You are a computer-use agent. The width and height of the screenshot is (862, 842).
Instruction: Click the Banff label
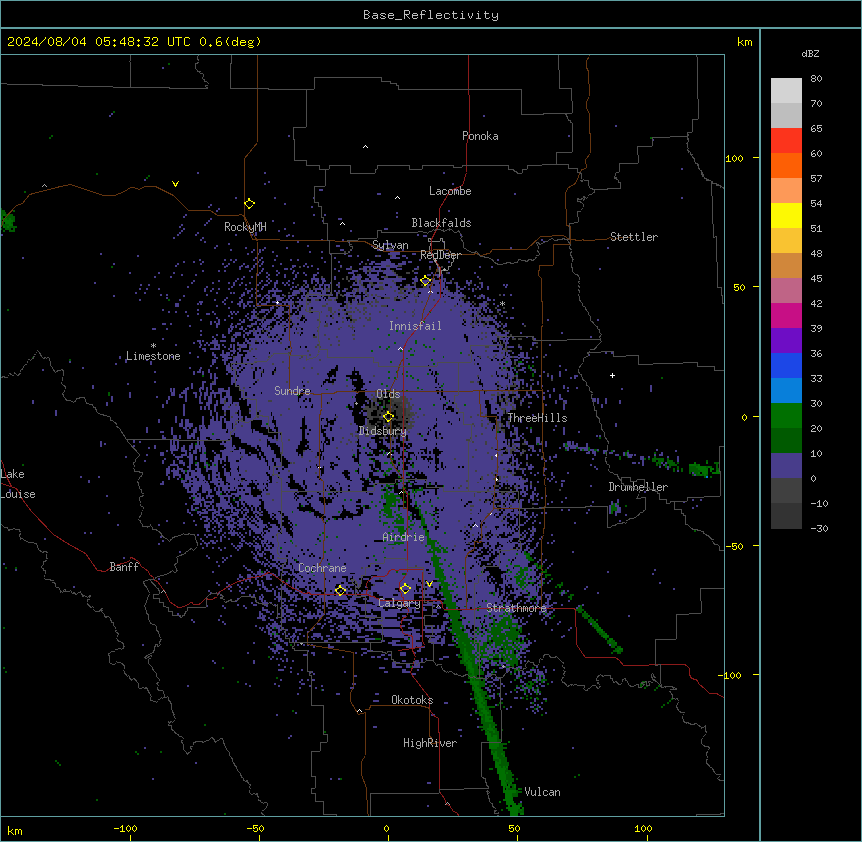[124, 567]
